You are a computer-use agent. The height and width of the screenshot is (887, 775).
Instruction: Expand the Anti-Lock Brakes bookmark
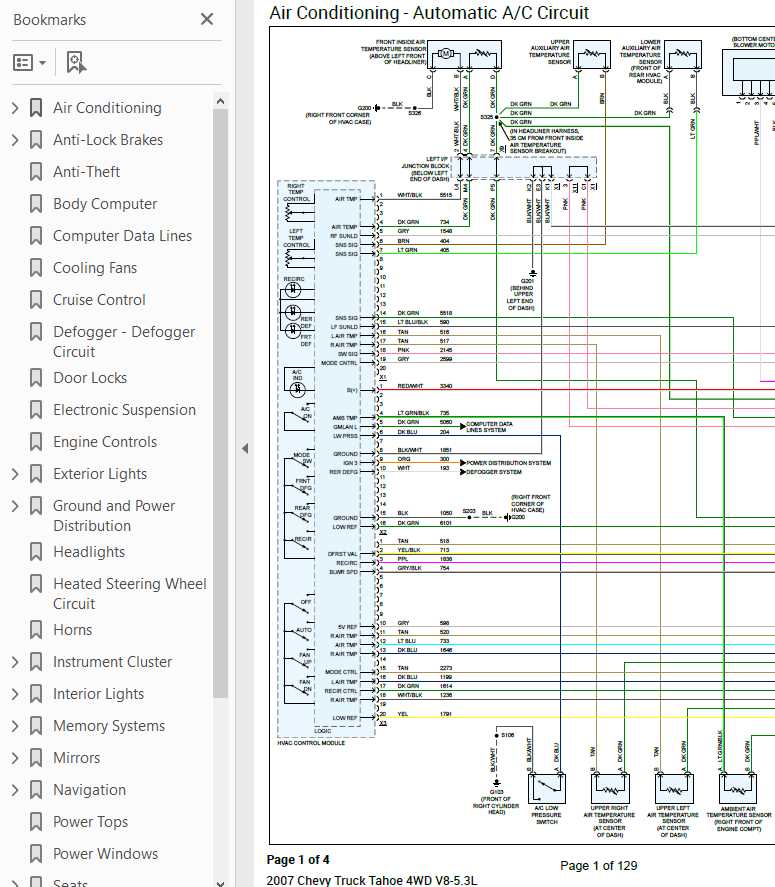coord(15,140)
